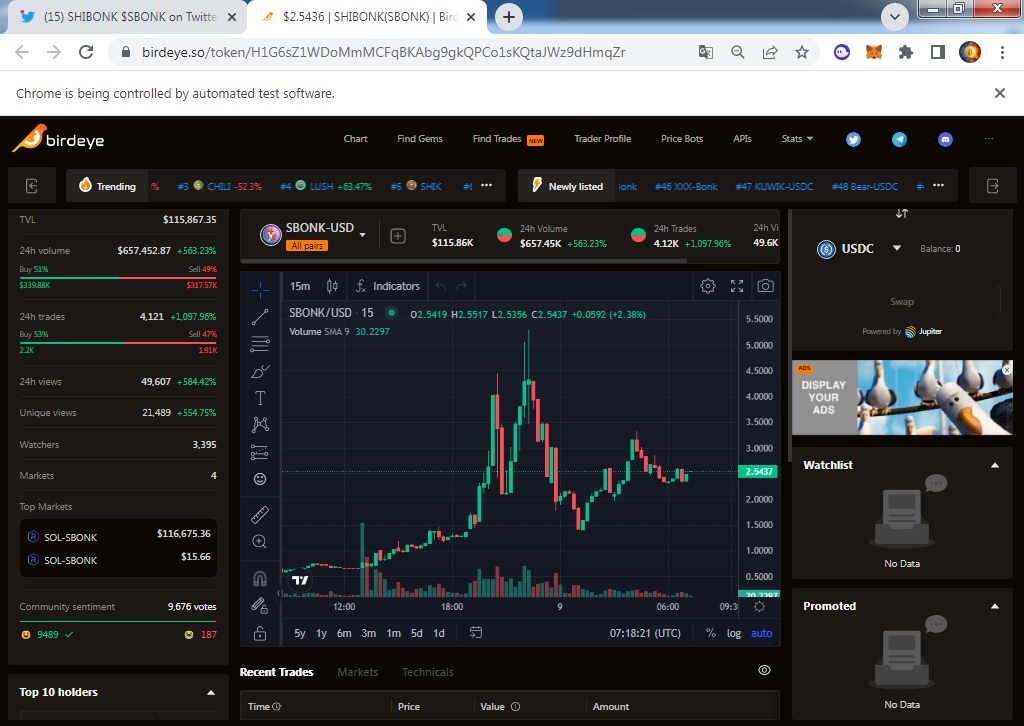Open the Trader Profile page
This screenshot has width=1024, height=726.
coord(602,138)
